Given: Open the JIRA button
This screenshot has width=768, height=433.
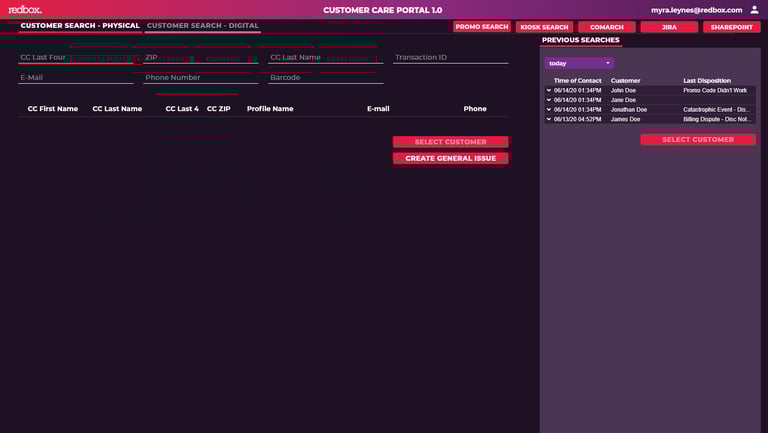Looking at the screenshot, I should (669, 27).
